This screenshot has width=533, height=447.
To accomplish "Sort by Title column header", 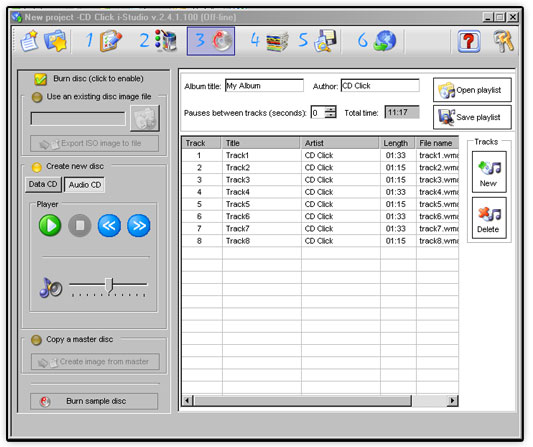I will (x=261, y=143).
